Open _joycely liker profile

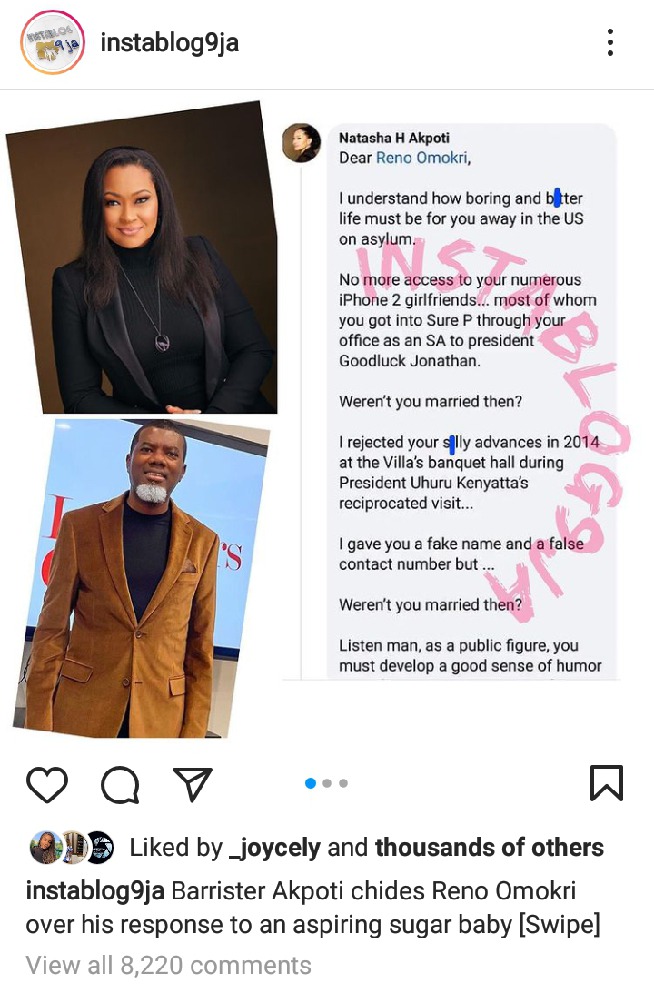point(275,847)
